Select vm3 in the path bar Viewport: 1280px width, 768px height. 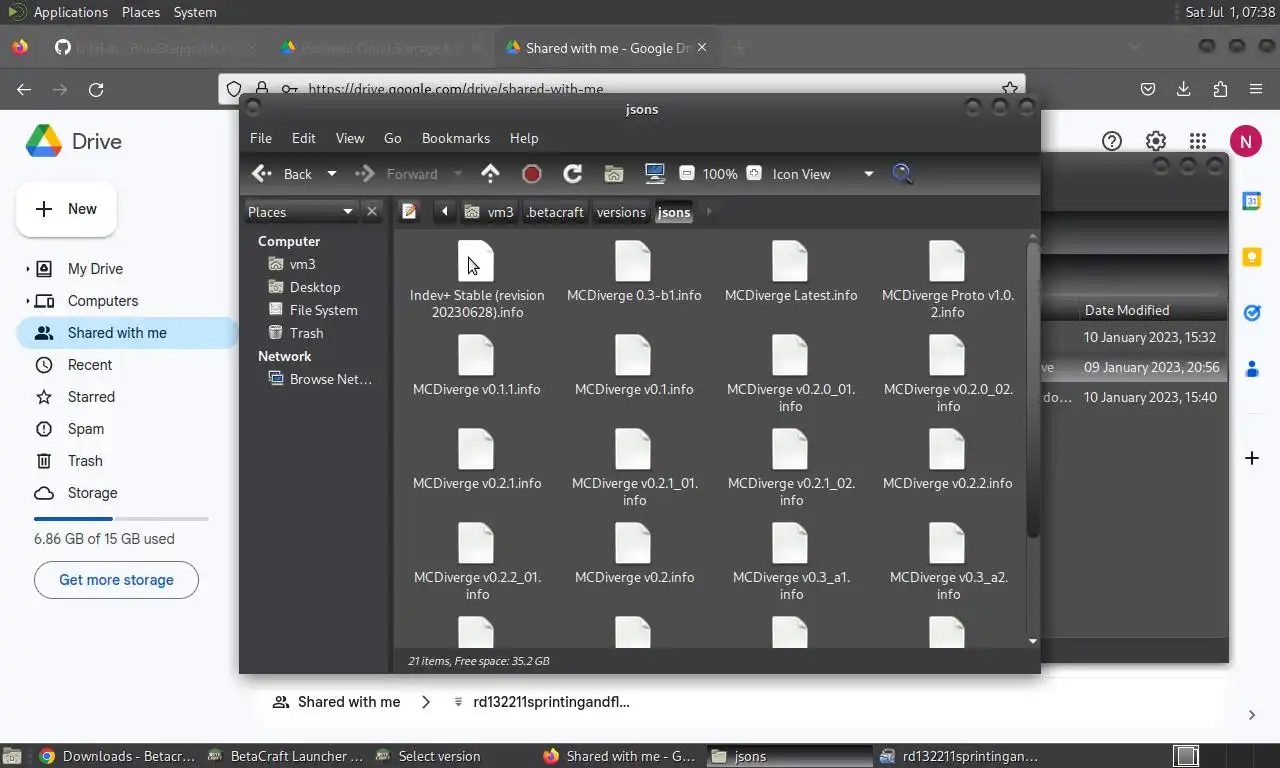click(x=489, y=212)
